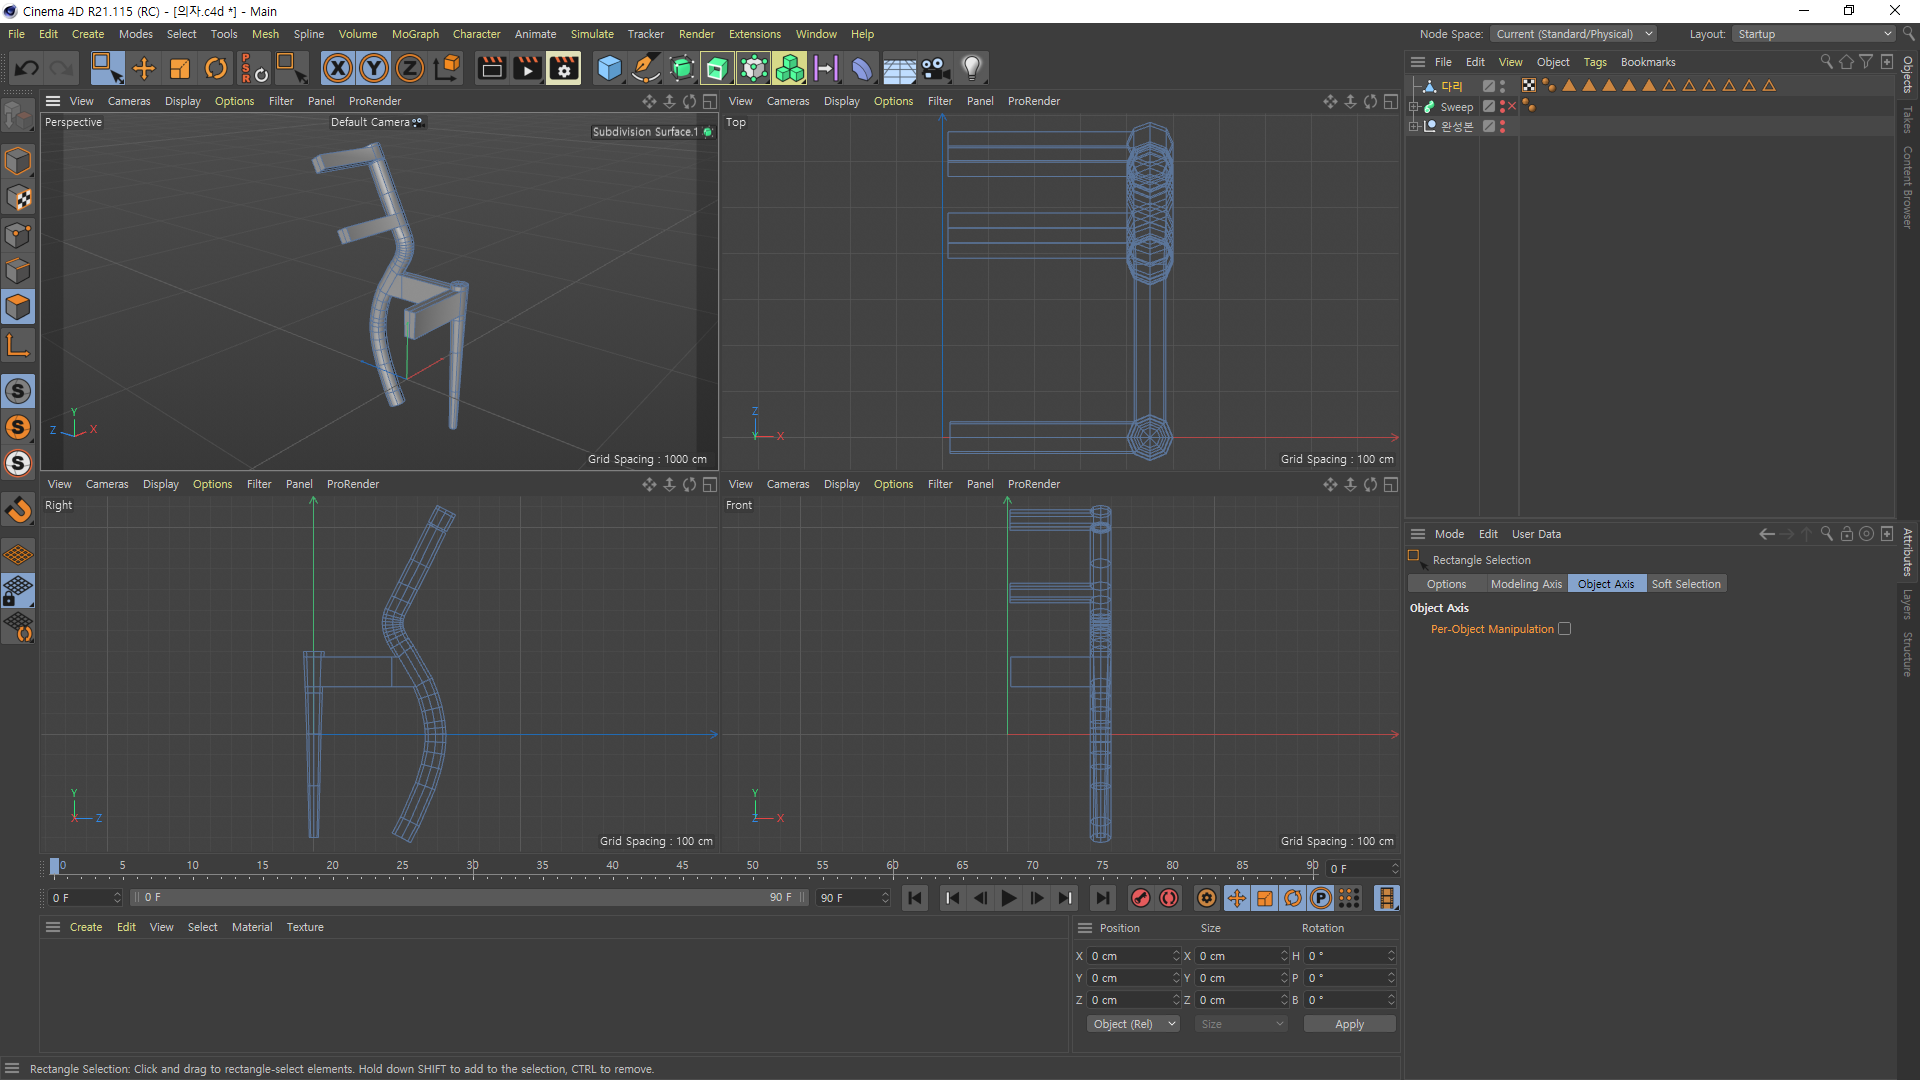Add a Camera object

click(x=935, y=68)
